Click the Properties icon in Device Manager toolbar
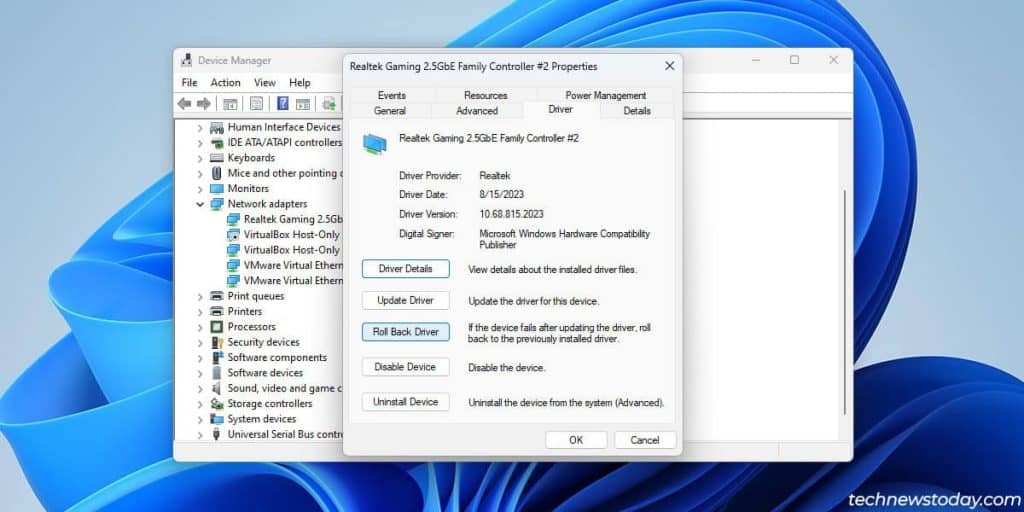Screen dimensions: 1024x512 (257, 103)
